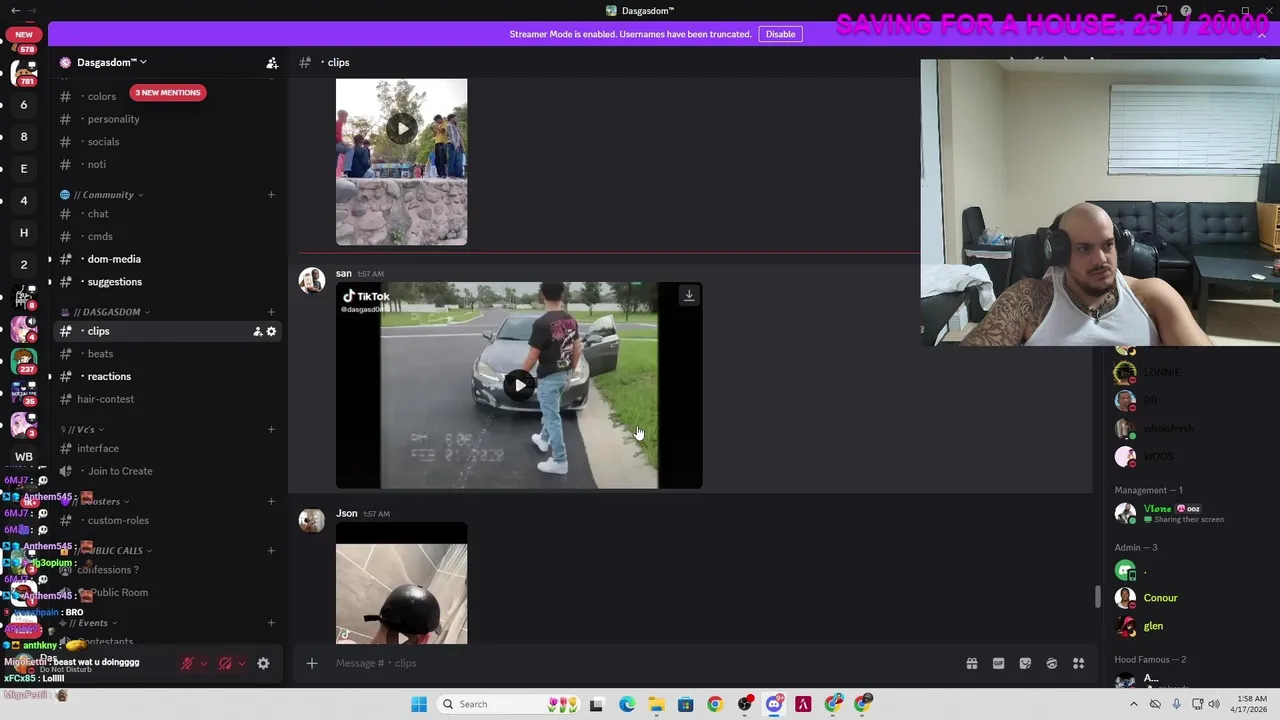
Task: Add a channel to the PUBLIC CALLS category
Action: (x=271, y=551)
